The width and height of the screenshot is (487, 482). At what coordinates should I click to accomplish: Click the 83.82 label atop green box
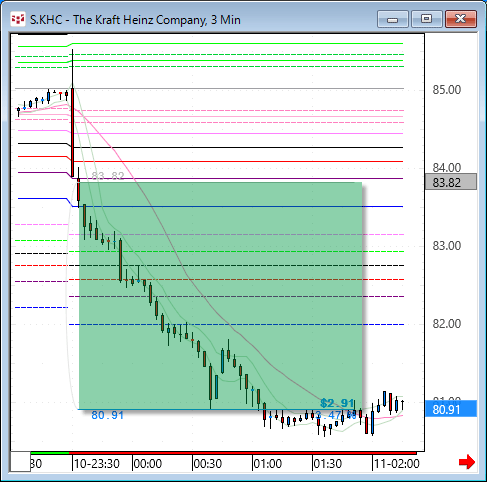coord(108,176)
